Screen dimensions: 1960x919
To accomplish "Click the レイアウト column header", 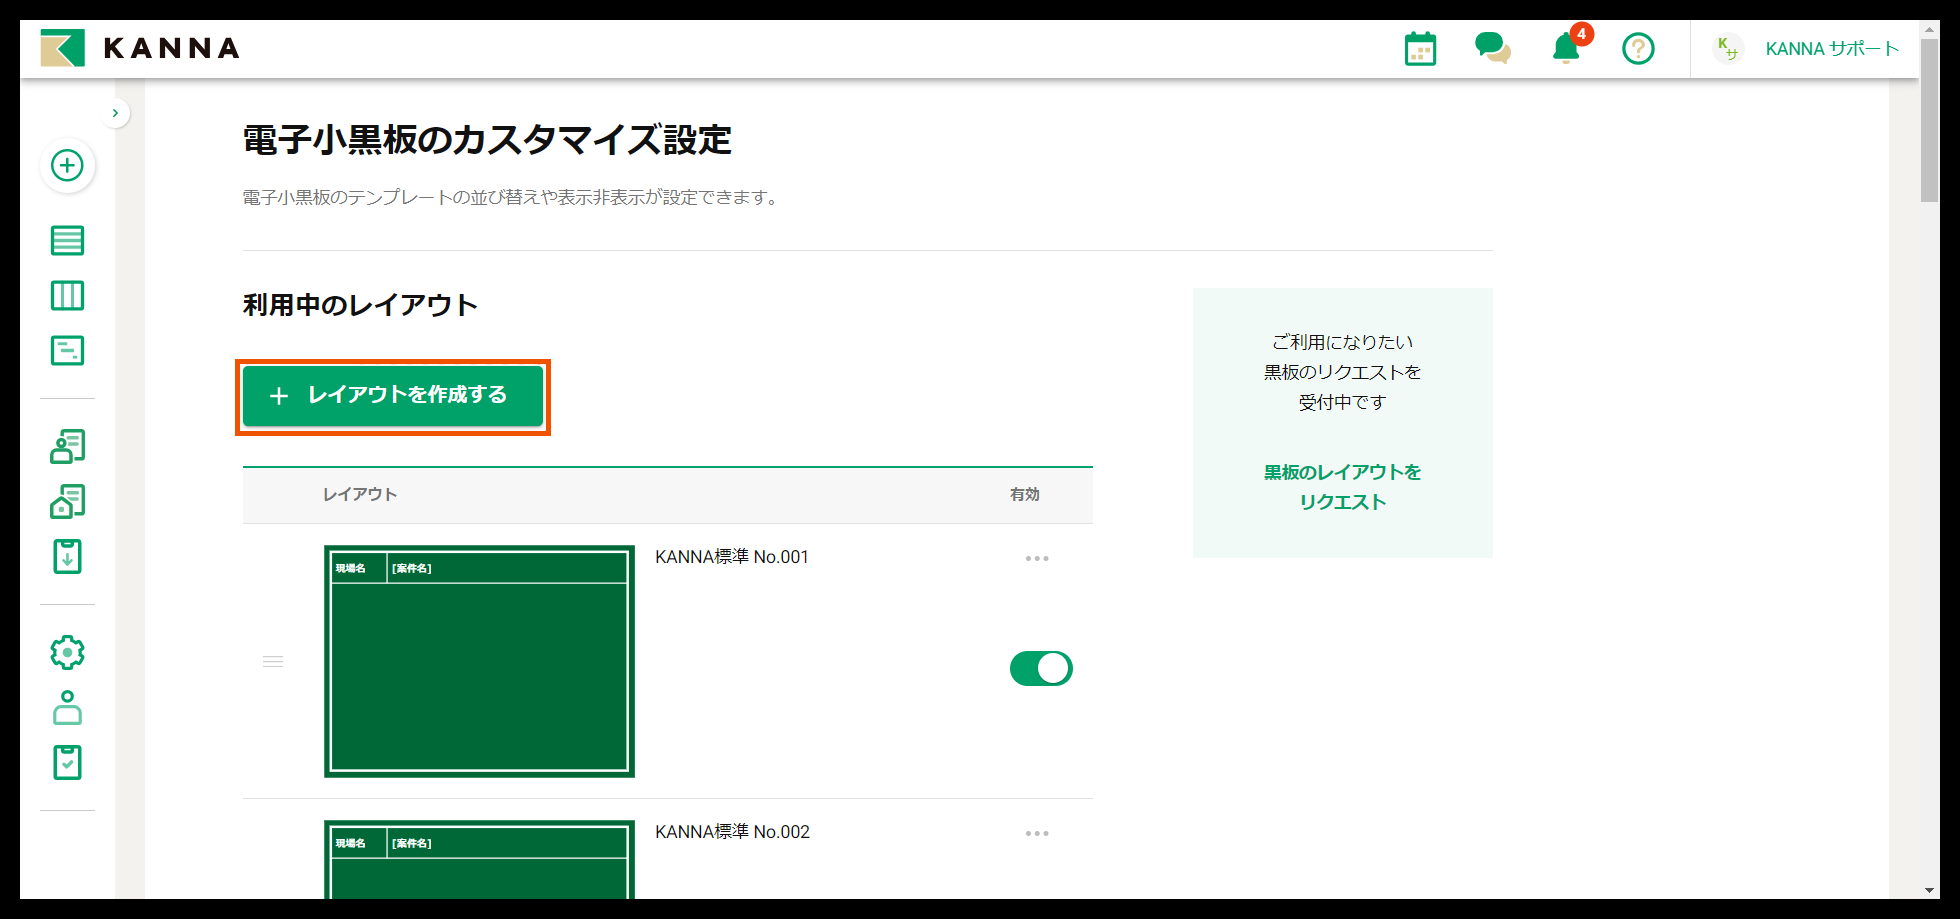I will [x=360, y=494].
